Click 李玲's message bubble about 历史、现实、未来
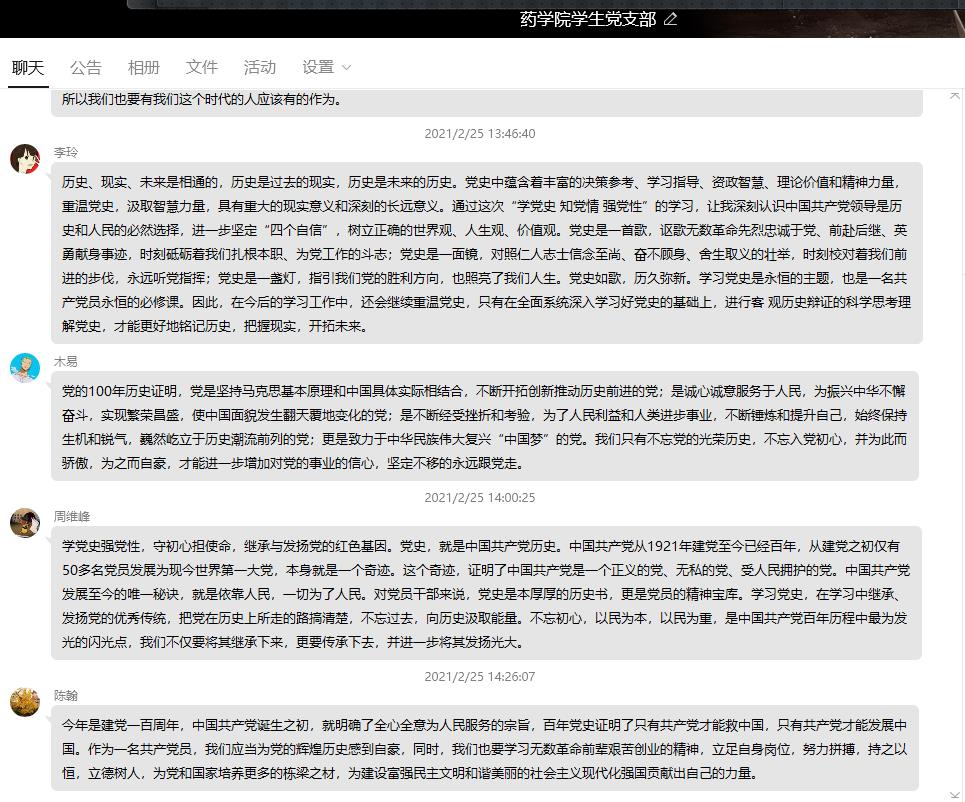965x802 pixels. click(486, 254)
